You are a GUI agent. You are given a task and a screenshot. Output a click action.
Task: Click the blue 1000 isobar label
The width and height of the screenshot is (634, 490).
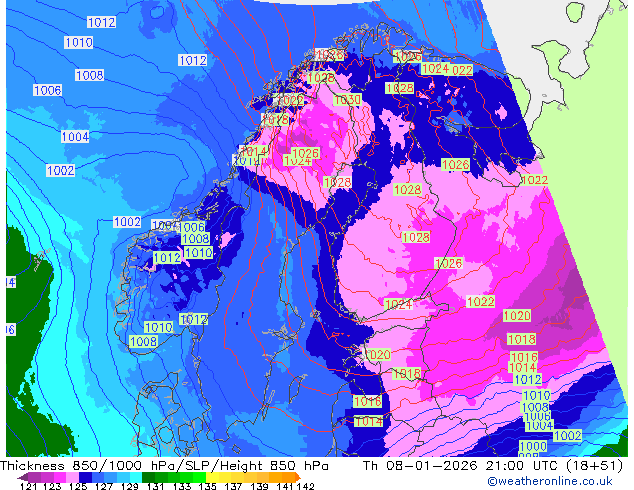[x=533, y=446]
